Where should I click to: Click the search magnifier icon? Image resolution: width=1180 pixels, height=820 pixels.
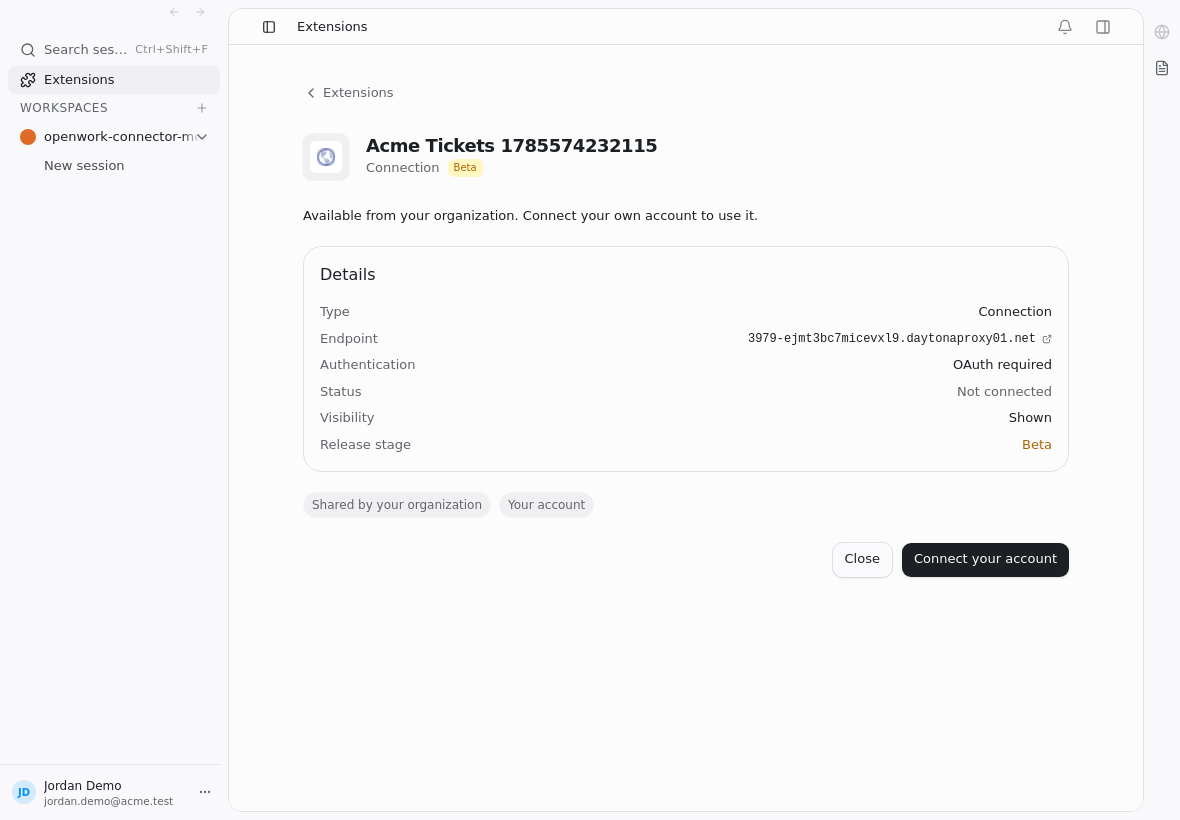[28, 50]
